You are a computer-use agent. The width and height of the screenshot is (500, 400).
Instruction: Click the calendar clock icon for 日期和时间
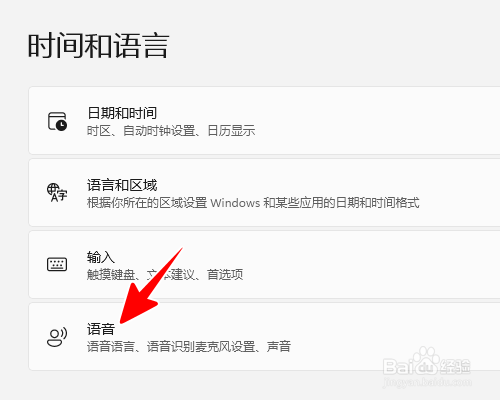click(57, 121)
